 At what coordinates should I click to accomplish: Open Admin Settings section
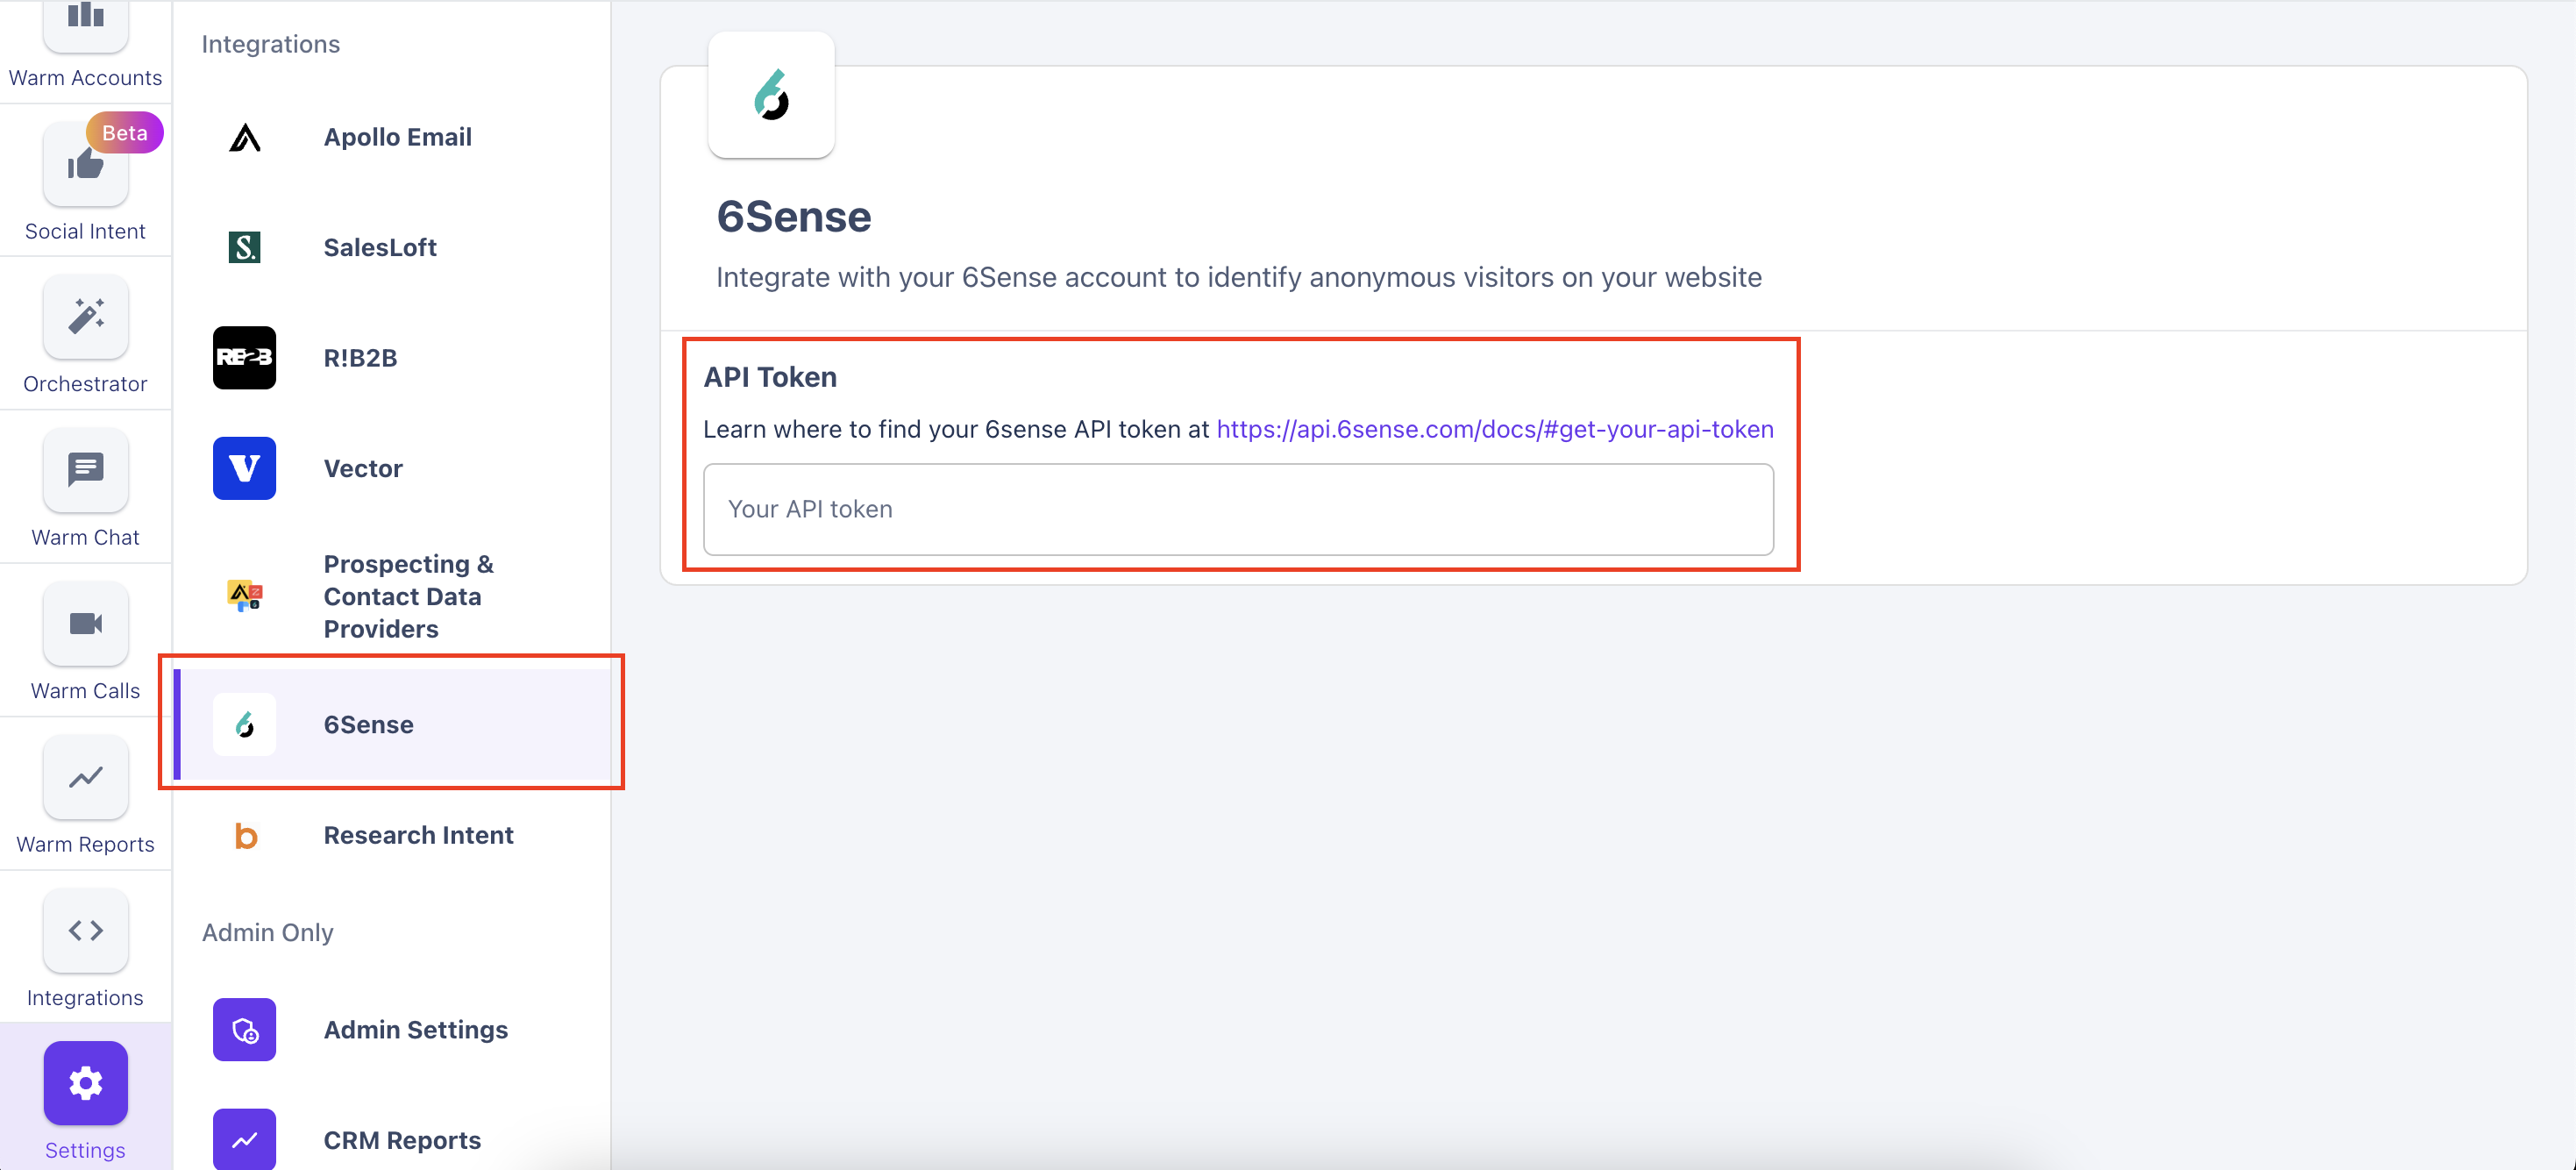coord(415,1029)
